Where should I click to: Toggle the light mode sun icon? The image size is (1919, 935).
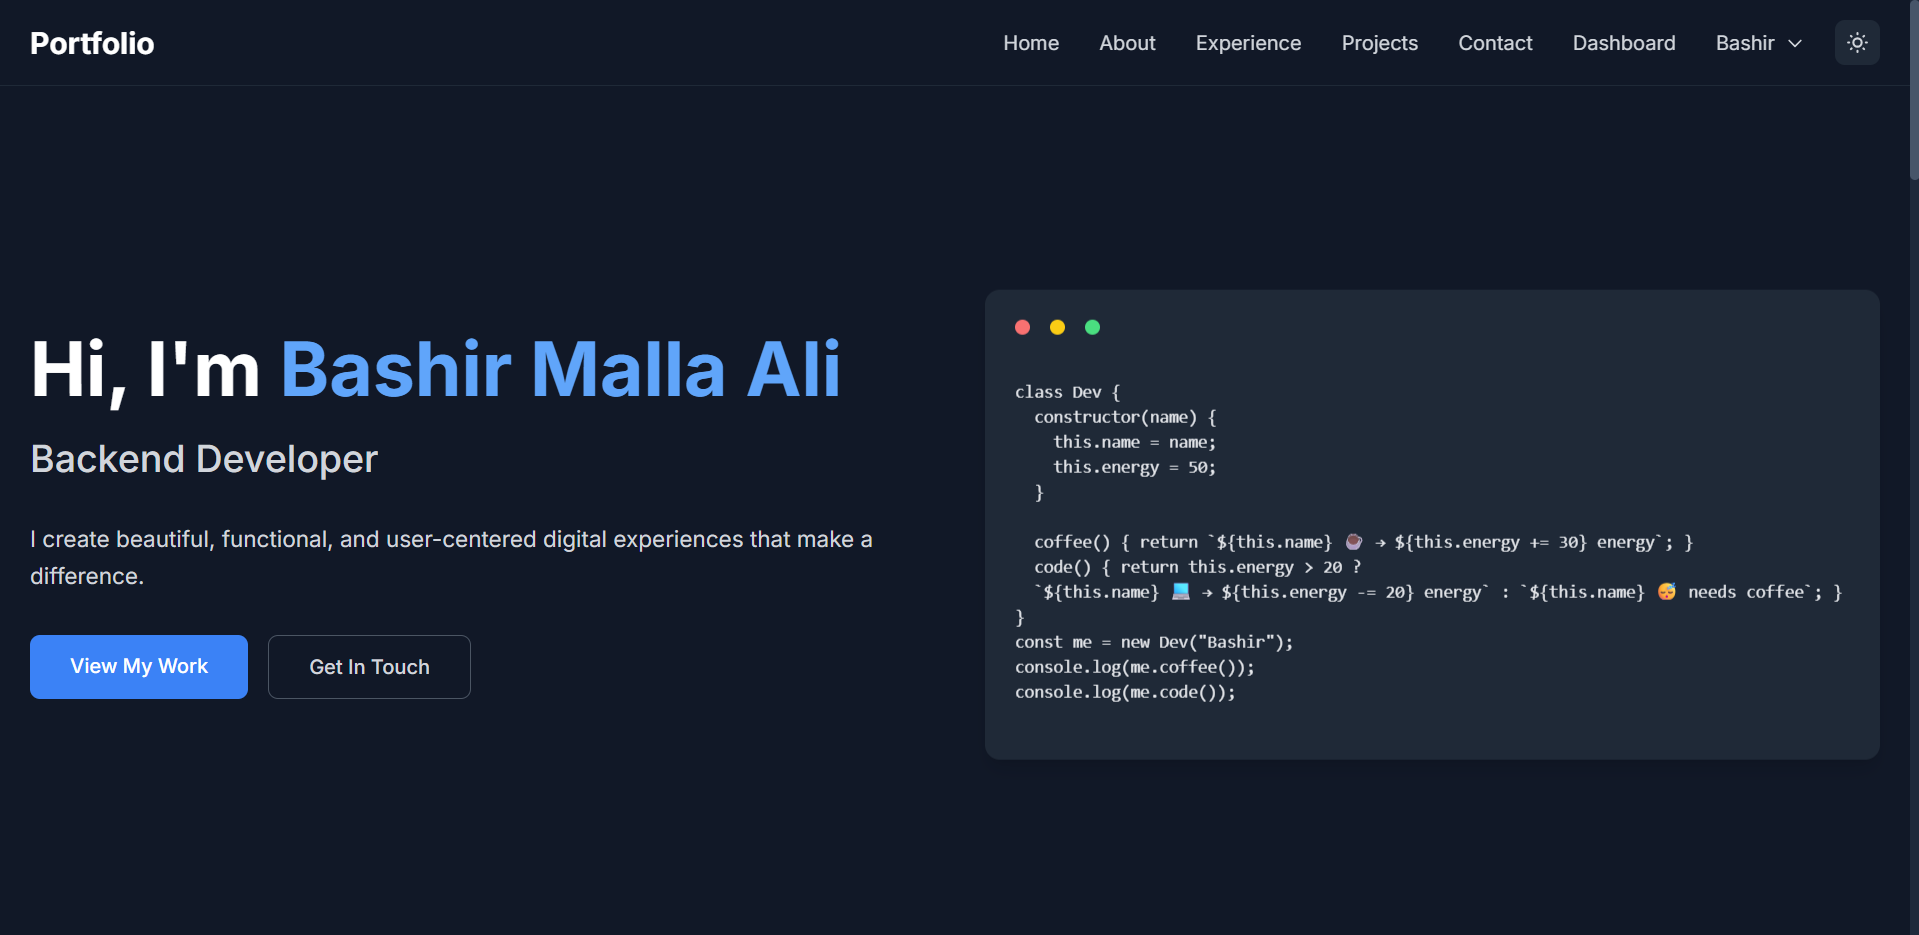click(x=1856, y=42)
